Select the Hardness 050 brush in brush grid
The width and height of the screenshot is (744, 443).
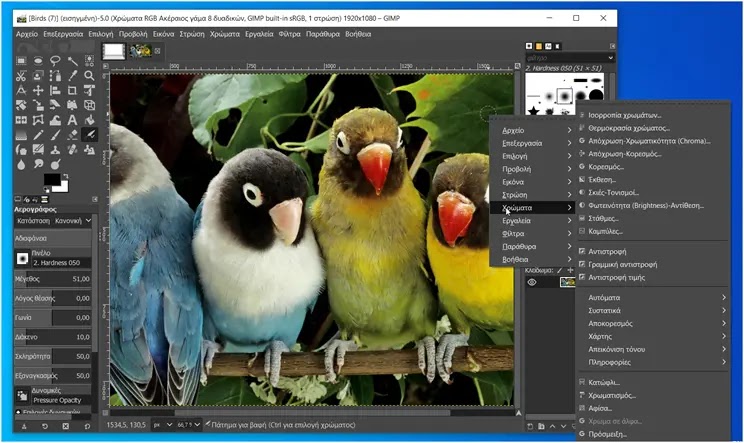[x=564, y=96]
